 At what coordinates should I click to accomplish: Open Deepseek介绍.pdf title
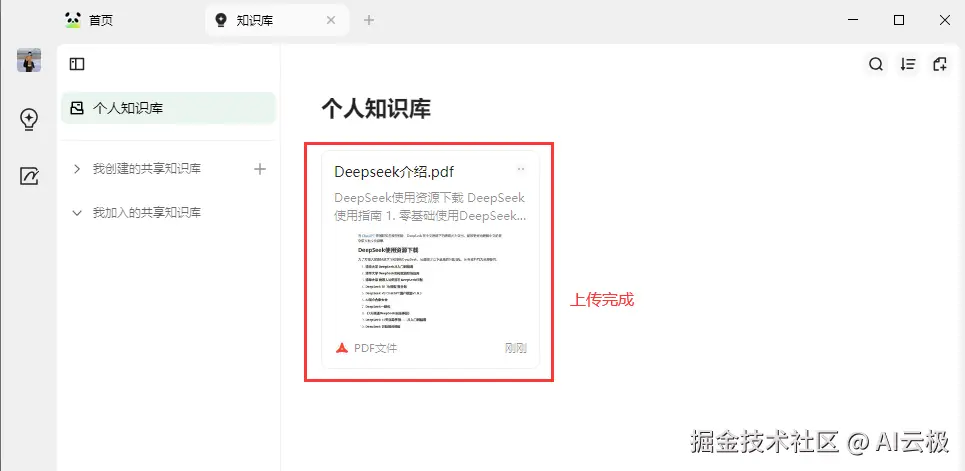click(394, 172)
